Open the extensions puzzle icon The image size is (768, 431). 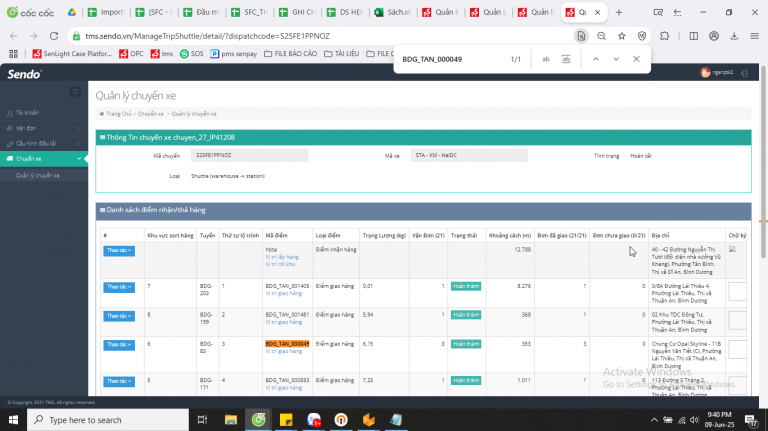665,36
